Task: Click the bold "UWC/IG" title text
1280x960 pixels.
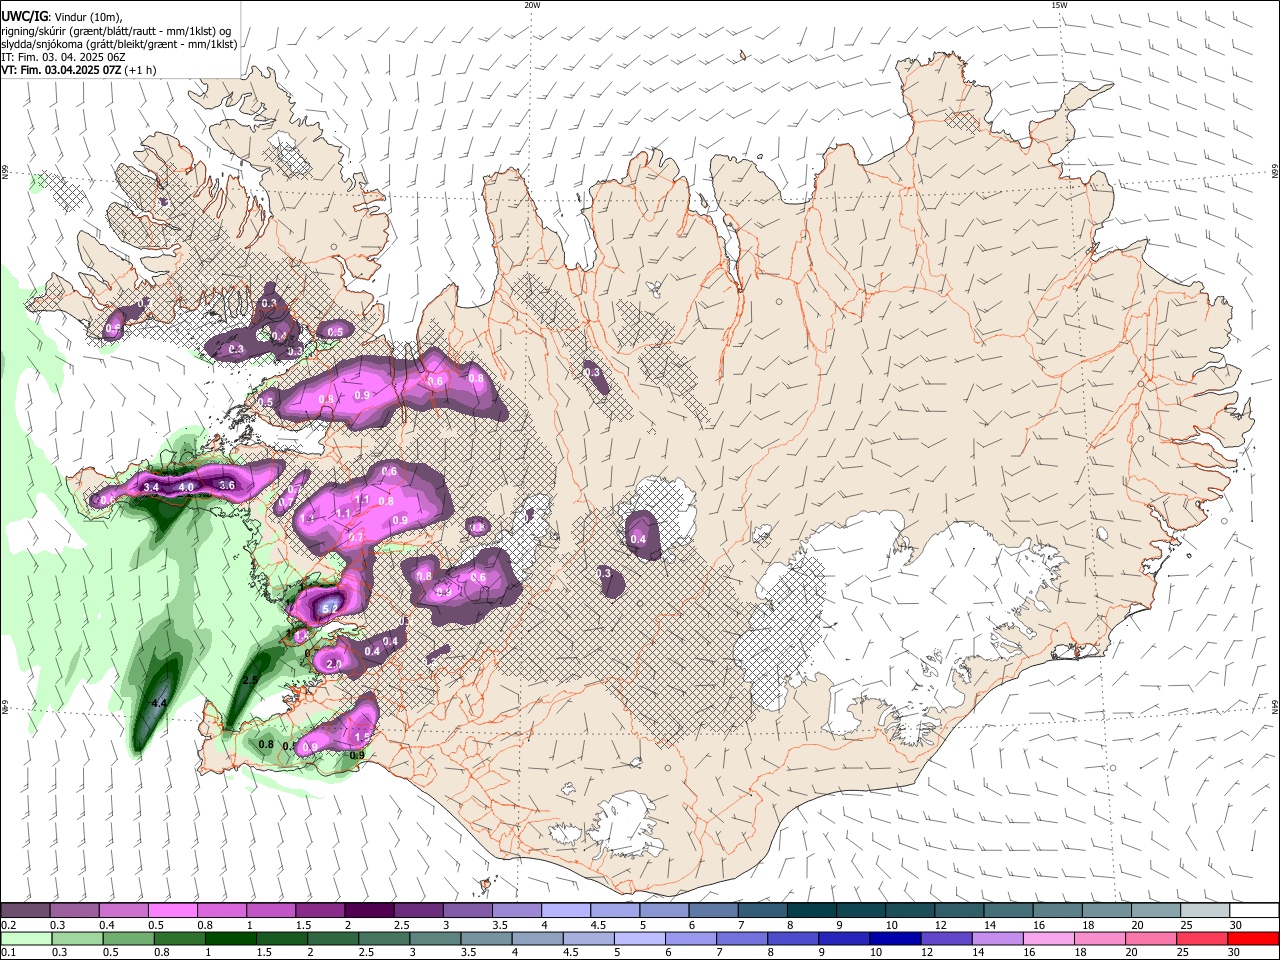Action: point(23,17)
